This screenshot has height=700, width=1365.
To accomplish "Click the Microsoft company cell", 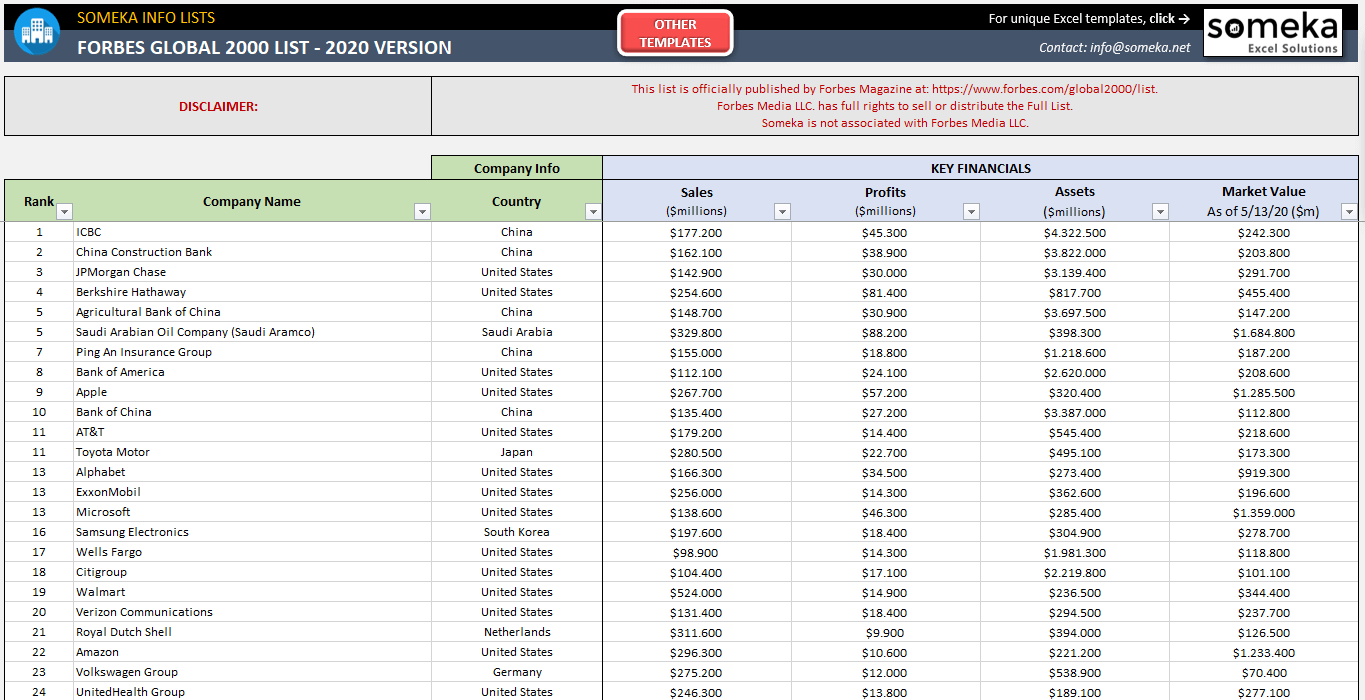I will [253, 512].
